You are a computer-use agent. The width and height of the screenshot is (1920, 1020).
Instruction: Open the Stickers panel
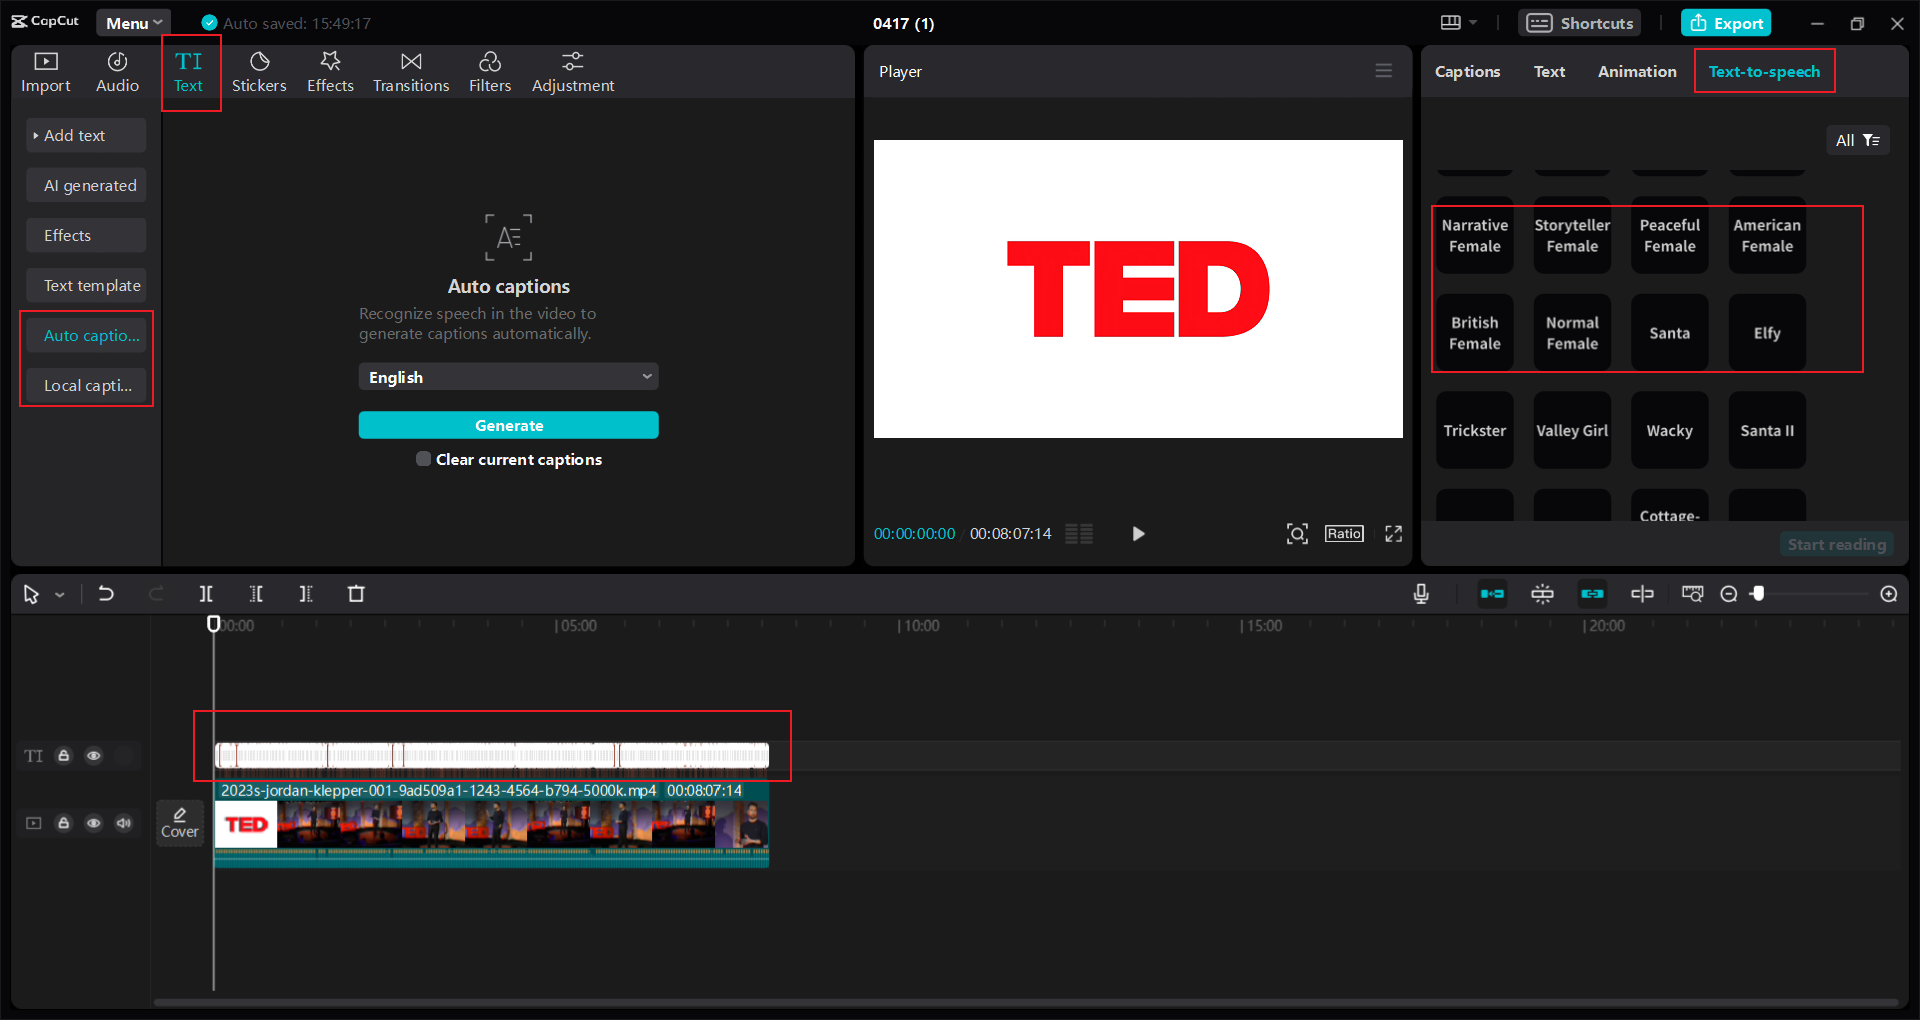pyautogui.click(x=259, y=73)
